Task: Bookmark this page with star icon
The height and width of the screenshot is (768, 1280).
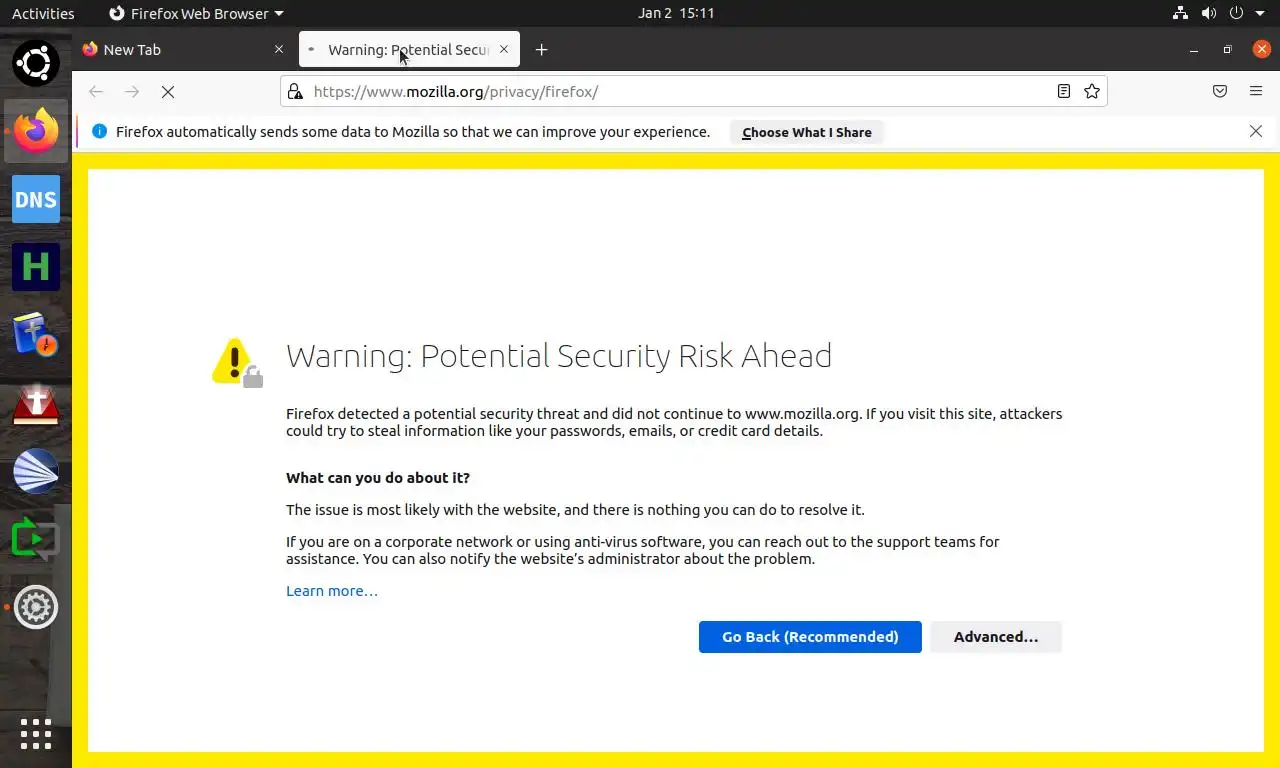Action: coord(1092,92)
